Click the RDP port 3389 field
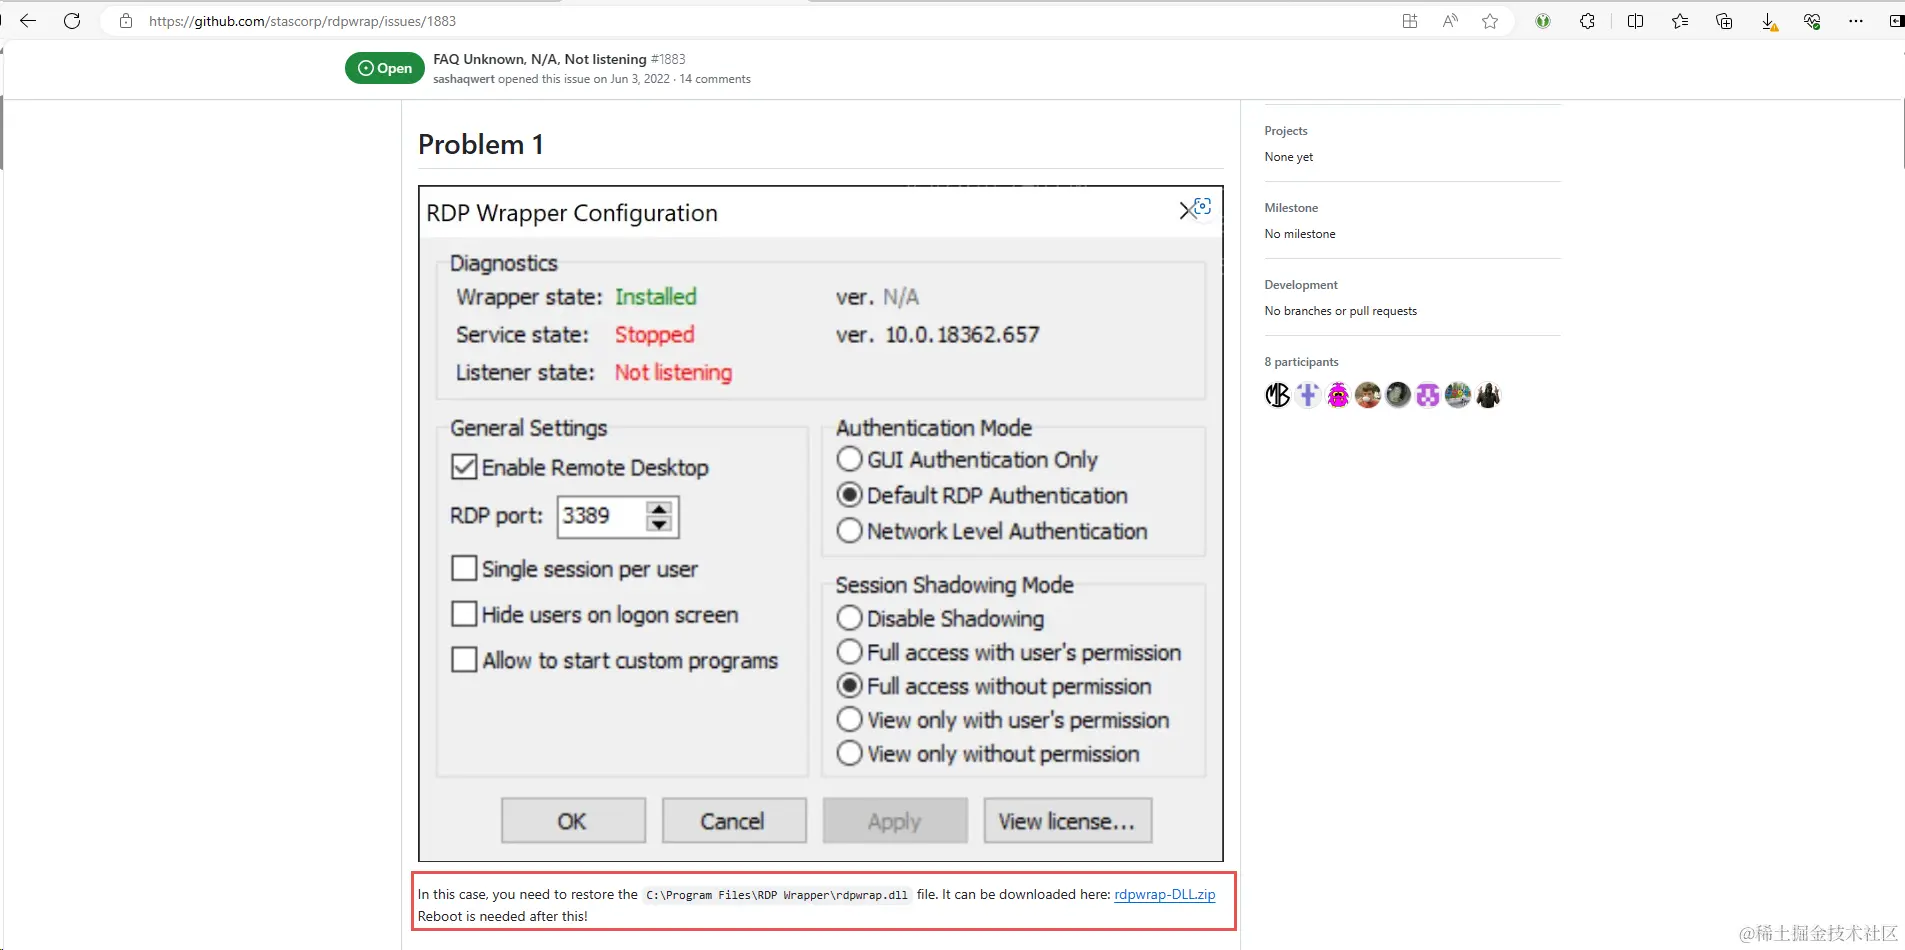This screenshot has height=950, width=1905. coord(600,516)
